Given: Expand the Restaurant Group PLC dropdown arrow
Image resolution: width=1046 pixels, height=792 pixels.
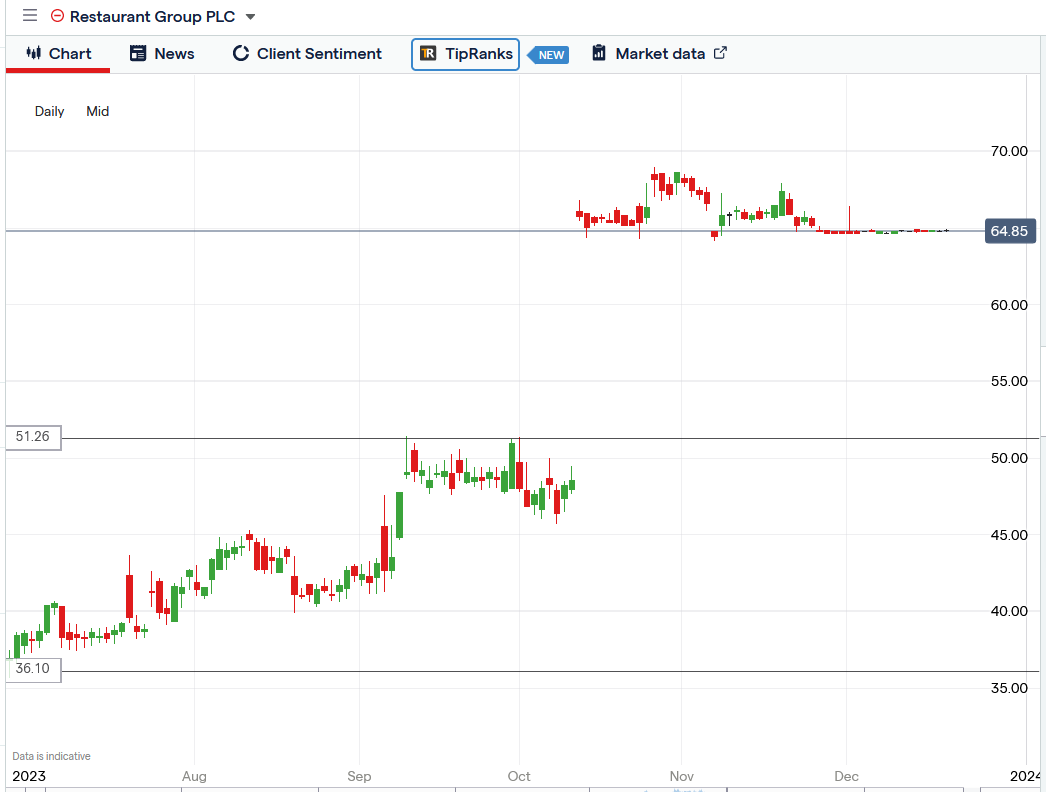Looking at the screenshot, I should [x=250, y=17].
